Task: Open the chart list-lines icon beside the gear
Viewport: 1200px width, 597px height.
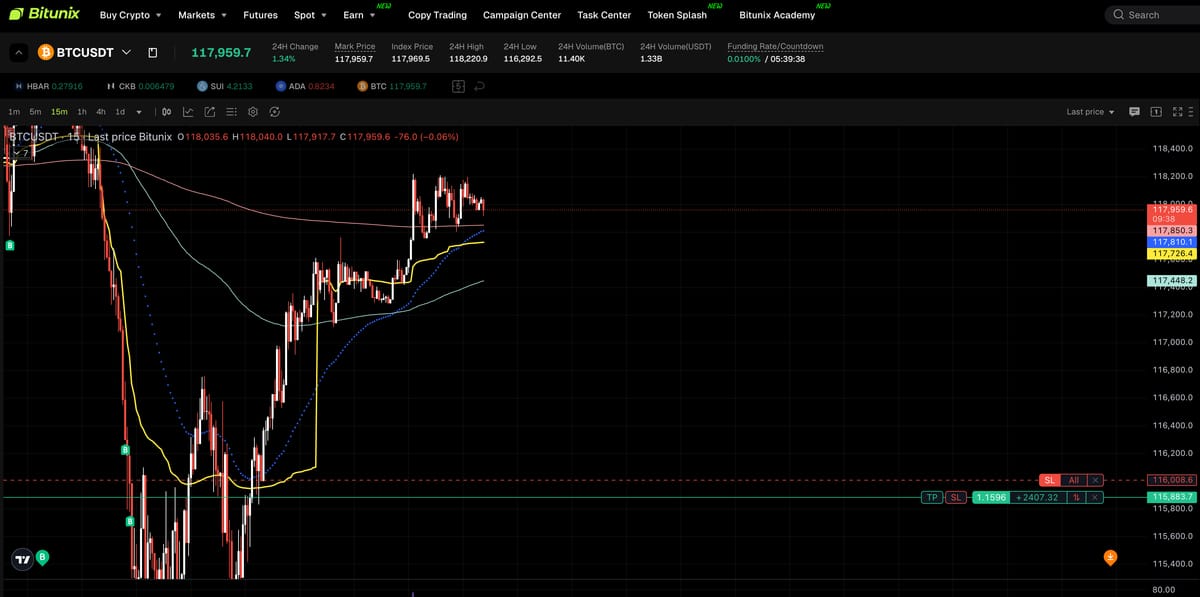Action: tap(232, 112)
